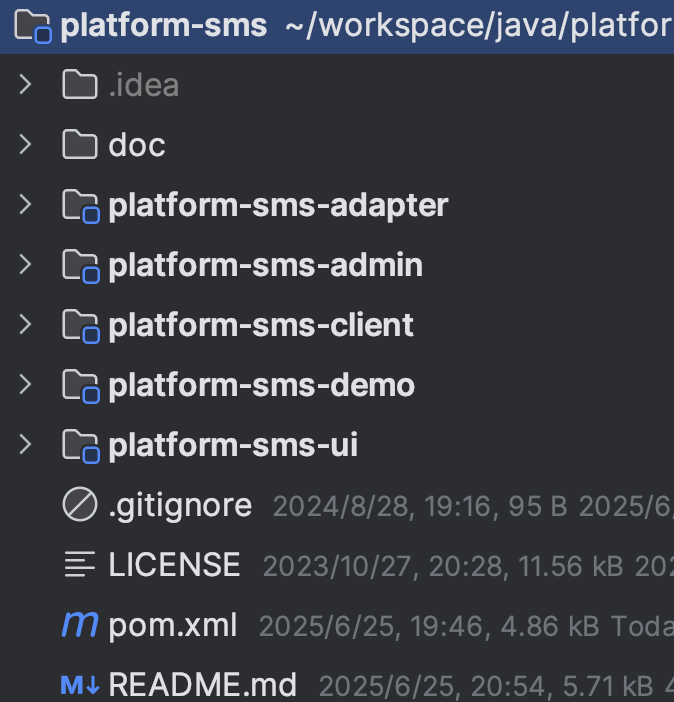Expand the platform-sms-ui module chevron
Screen dimensions: 674x702
click(x=26, y=445)
